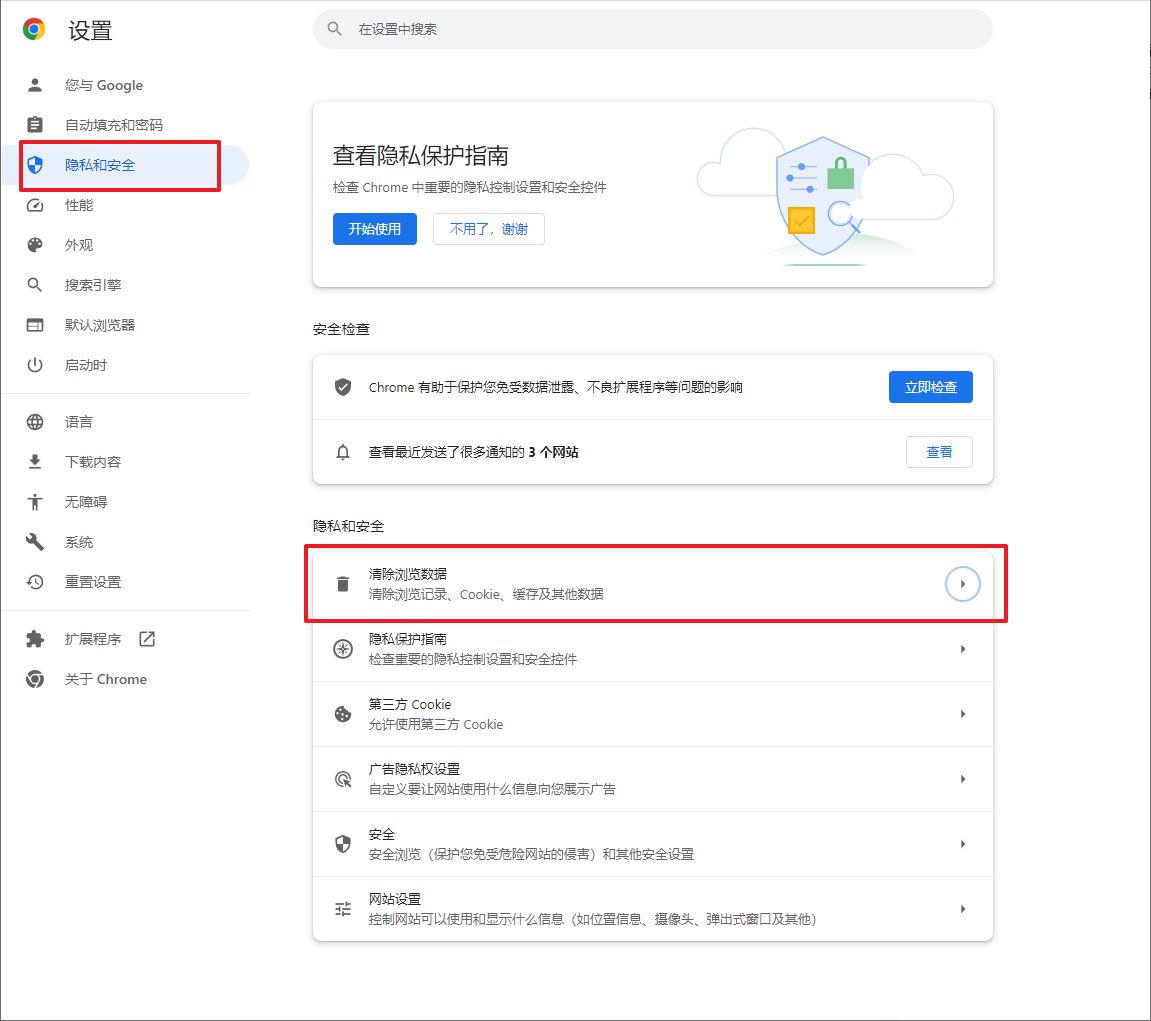Click the palette icon for 外观
The image size is (1151, 1021).
pos(35,245)
